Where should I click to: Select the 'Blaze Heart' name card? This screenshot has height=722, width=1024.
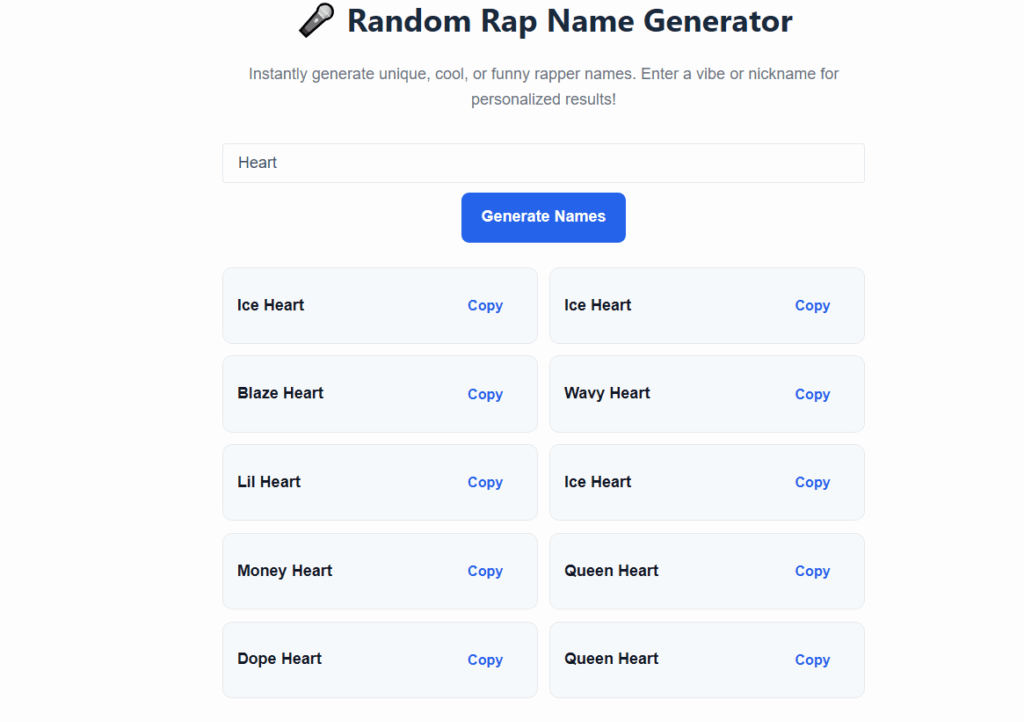tap(380, 394)
